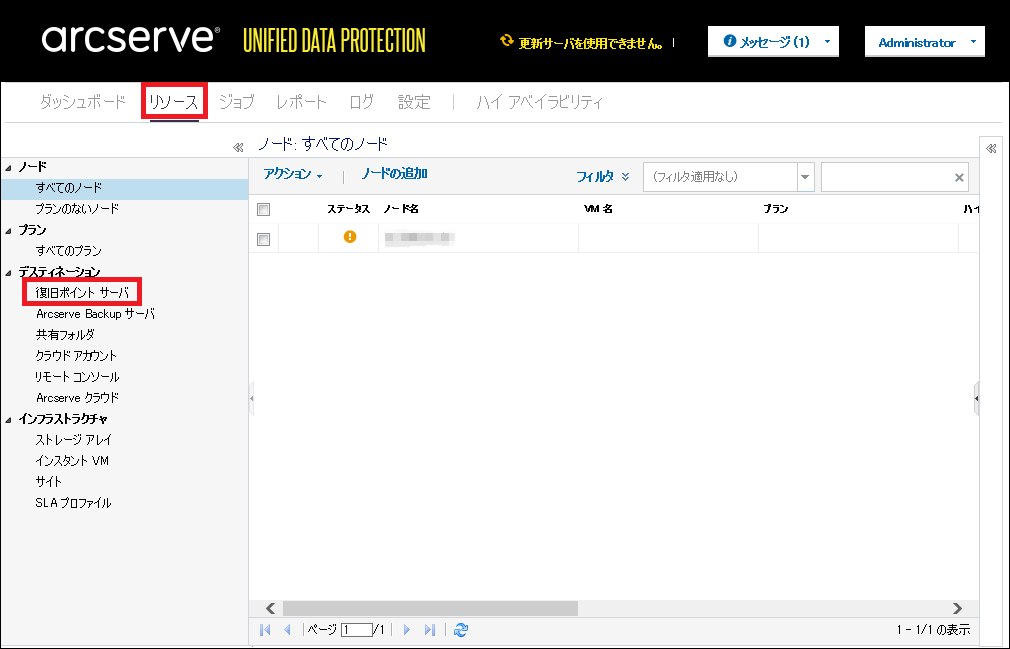
Task: Click the right arrow of the horizontal scrollbar
Action: pyautogui.click(x=957, y=608)
